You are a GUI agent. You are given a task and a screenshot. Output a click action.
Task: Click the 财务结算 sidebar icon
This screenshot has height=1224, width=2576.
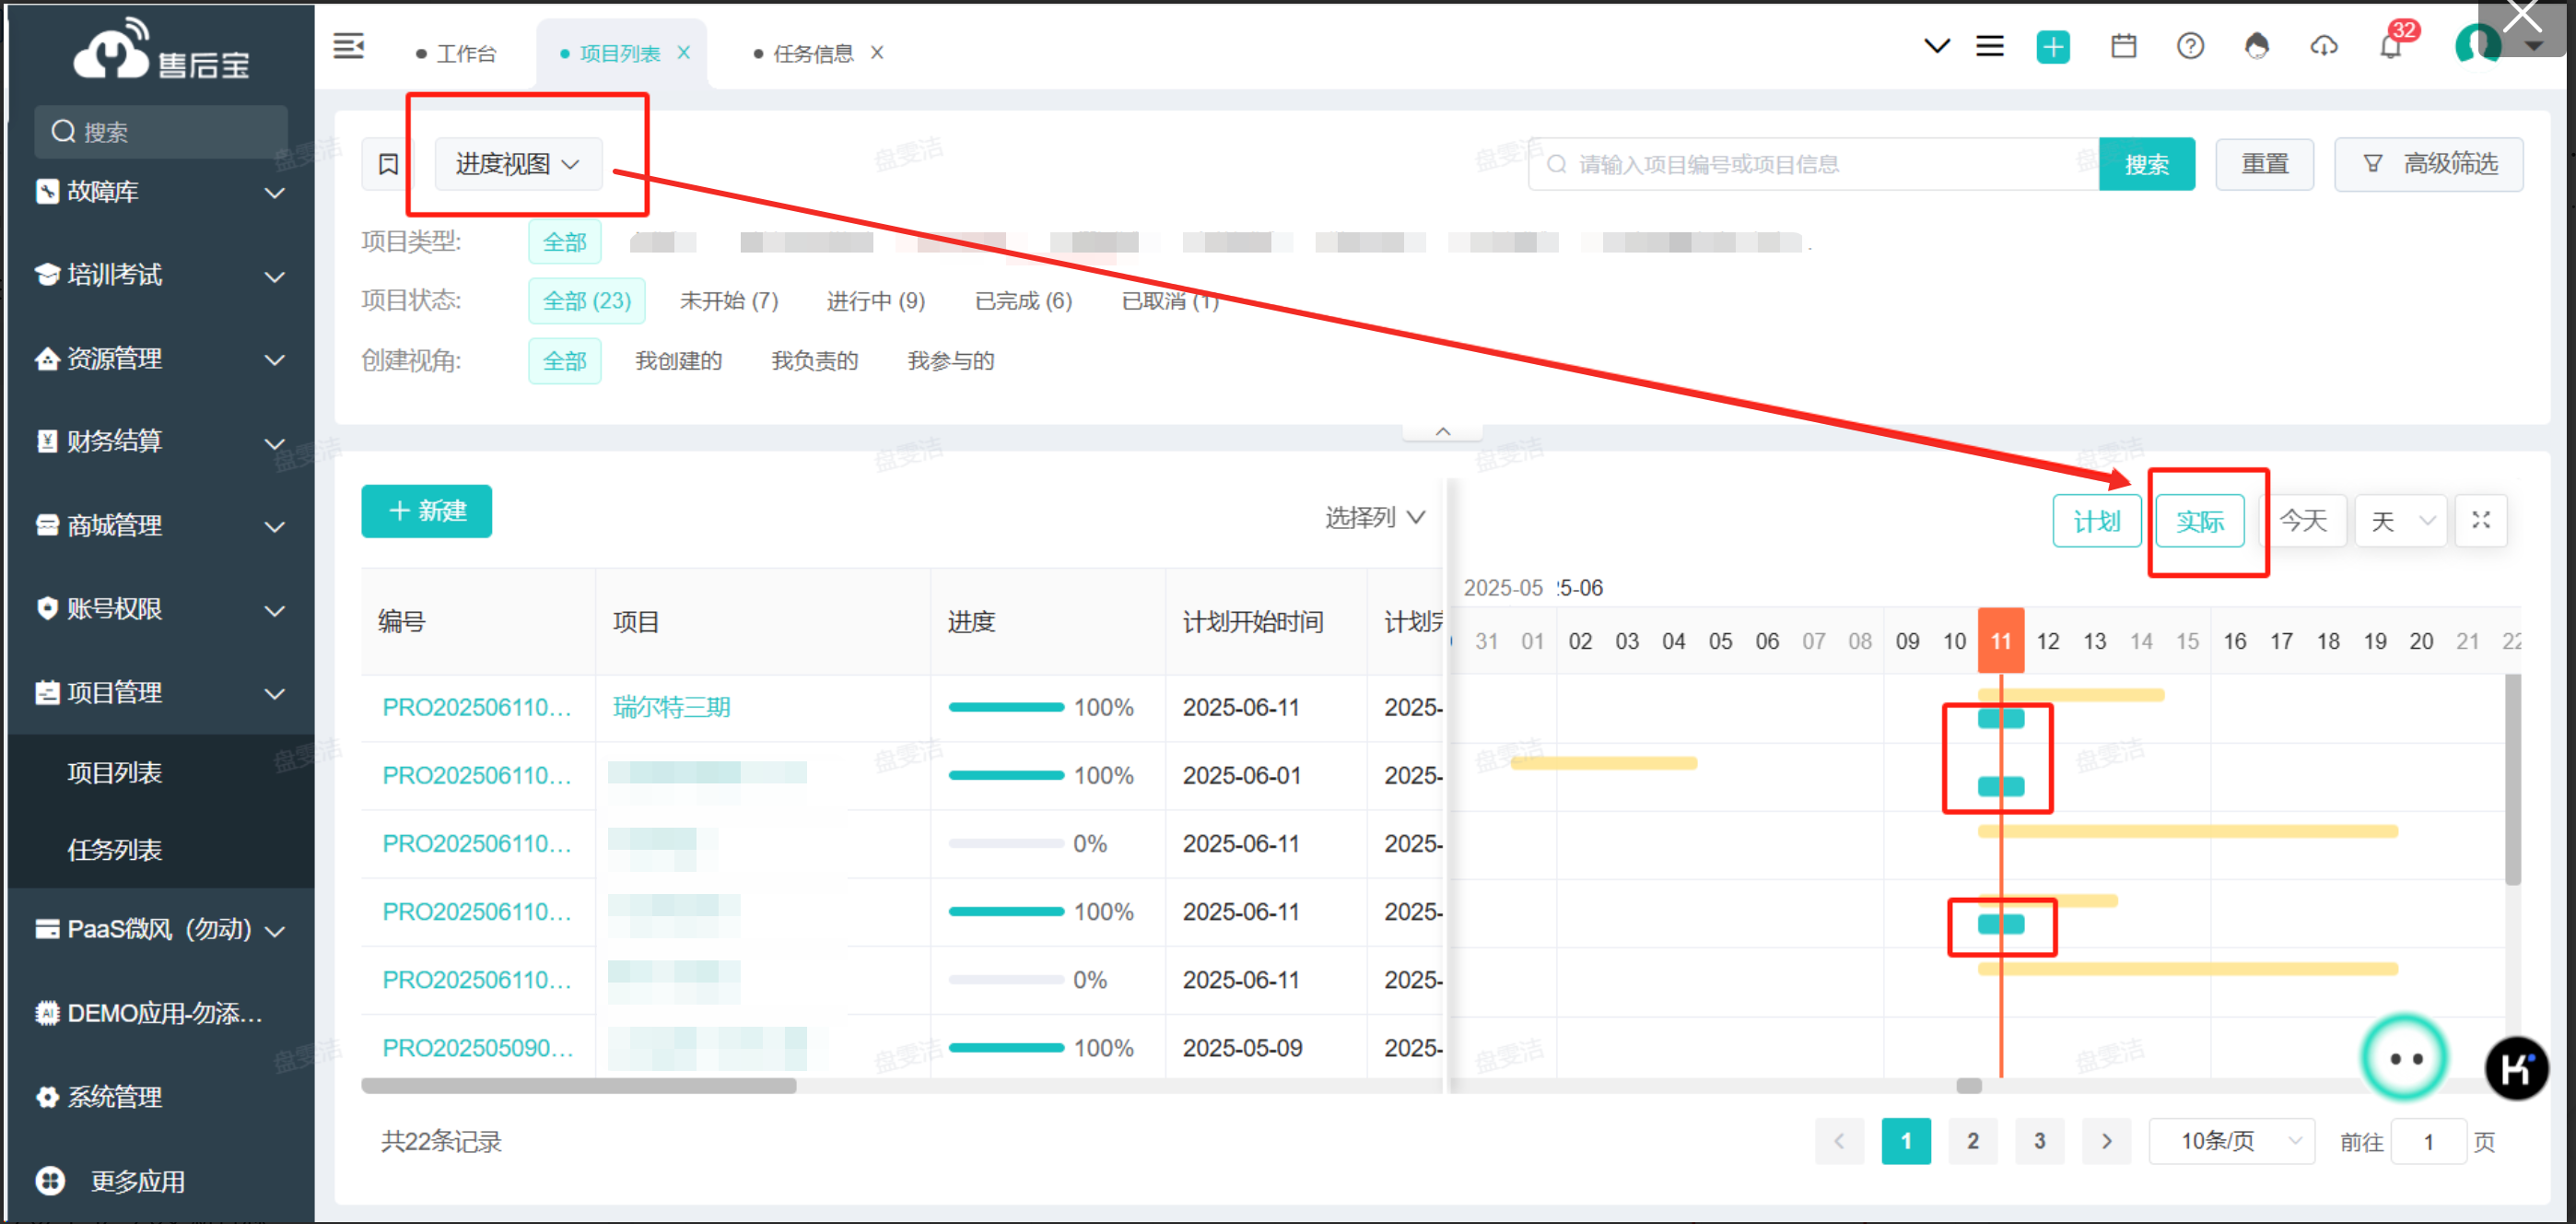pos(47,441)
